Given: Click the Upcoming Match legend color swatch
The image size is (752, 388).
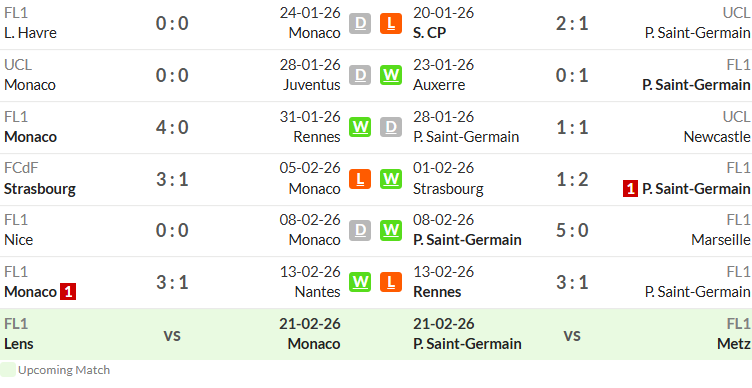Looking at the screenshot, I should (8, 370).
